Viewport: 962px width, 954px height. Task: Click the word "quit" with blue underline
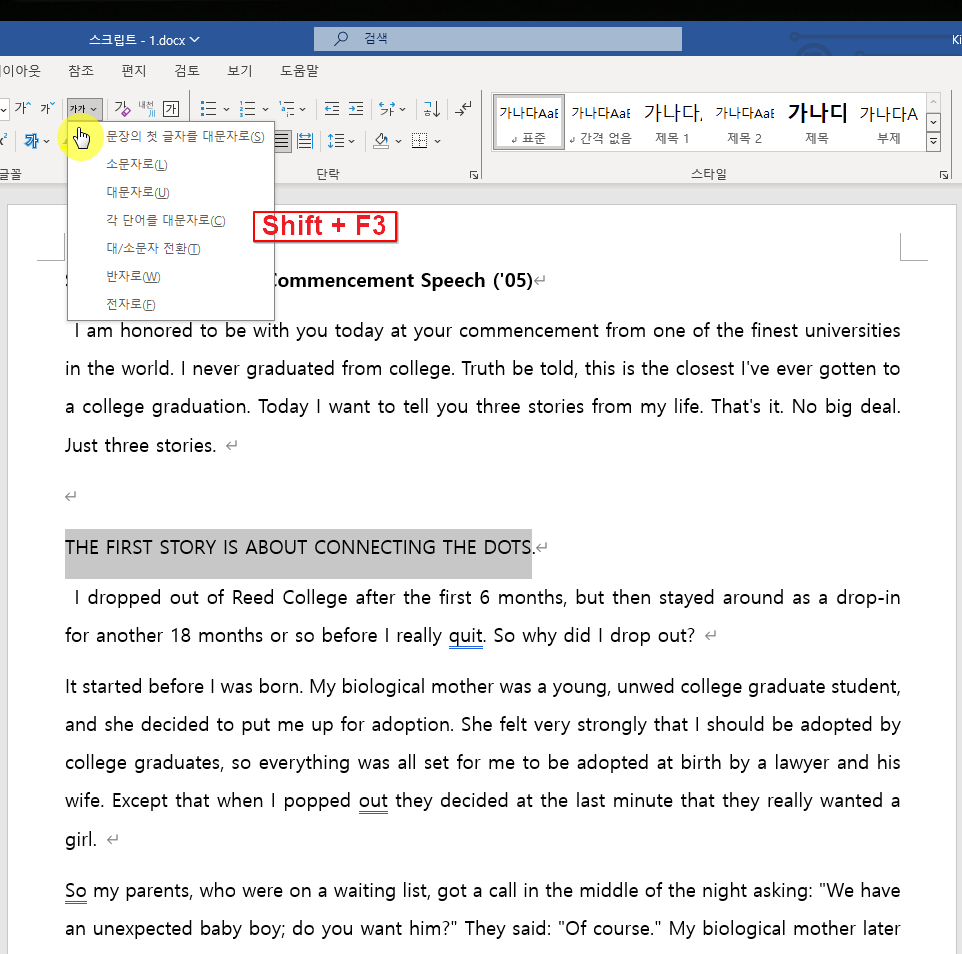[x=465, y=636]
